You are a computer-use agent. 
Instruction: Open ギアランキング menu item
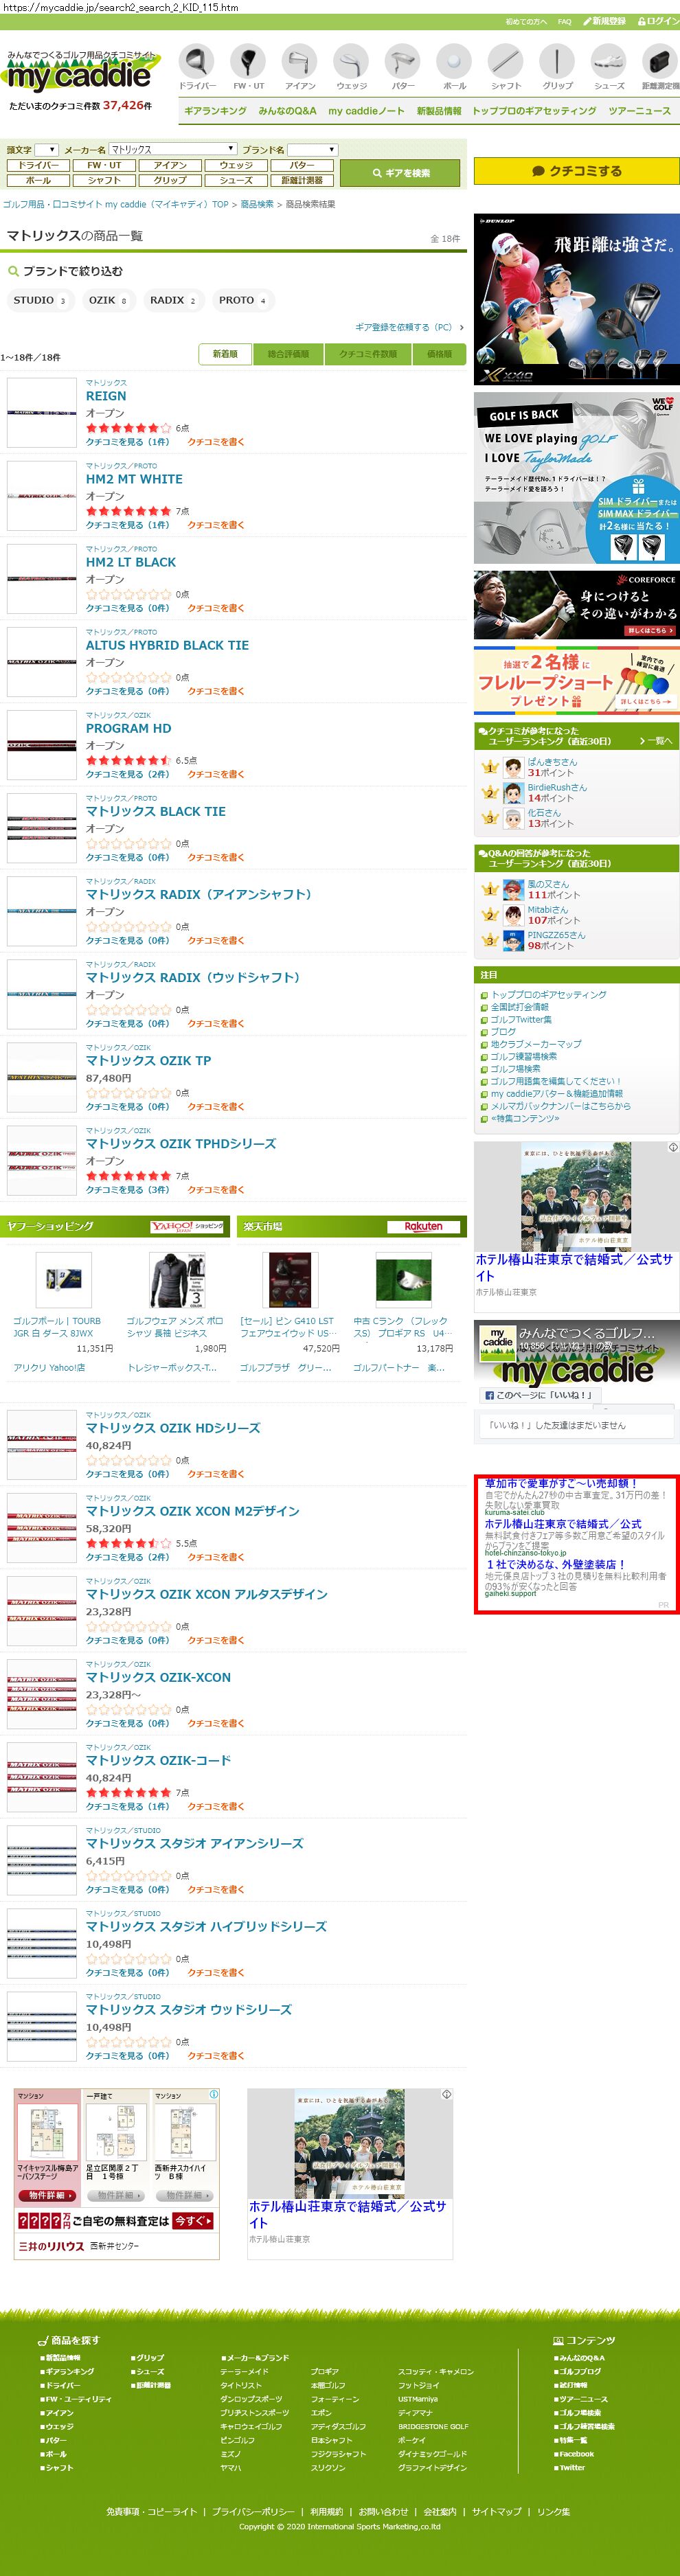point(215,111)
